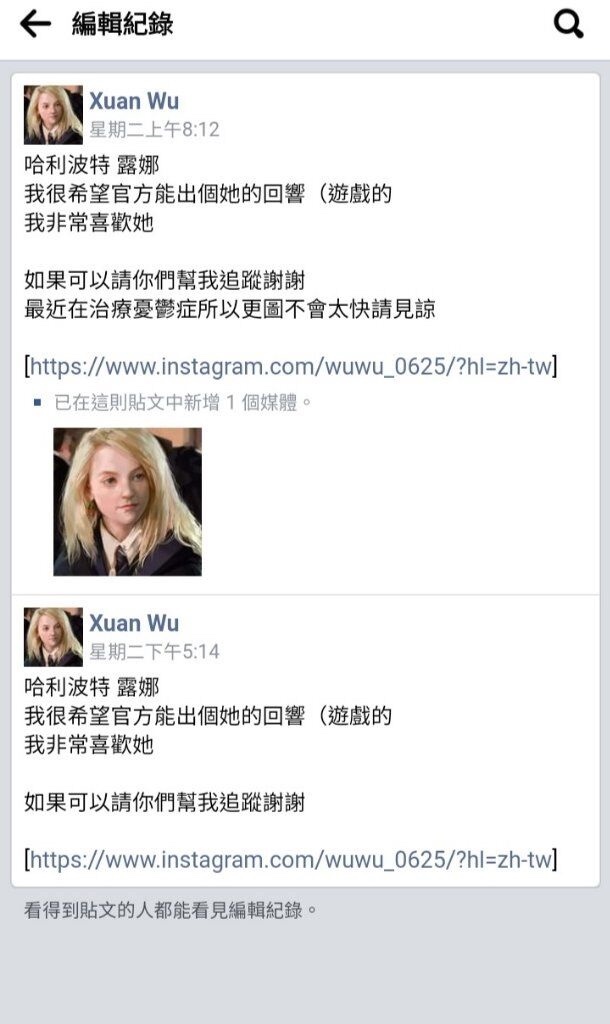View the attached blonde girl photo thumbnail

point(127,502)
